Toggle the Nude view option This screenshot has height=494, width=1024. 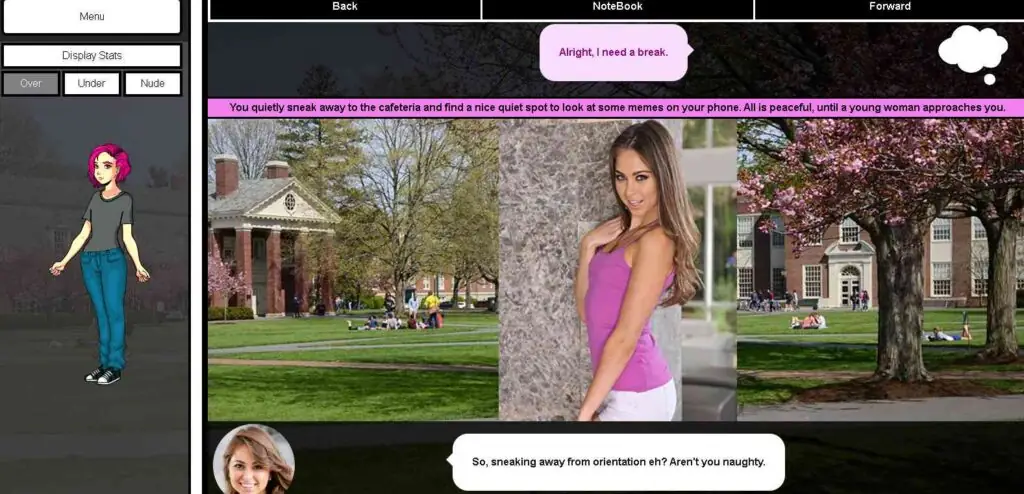coord(152,84)
